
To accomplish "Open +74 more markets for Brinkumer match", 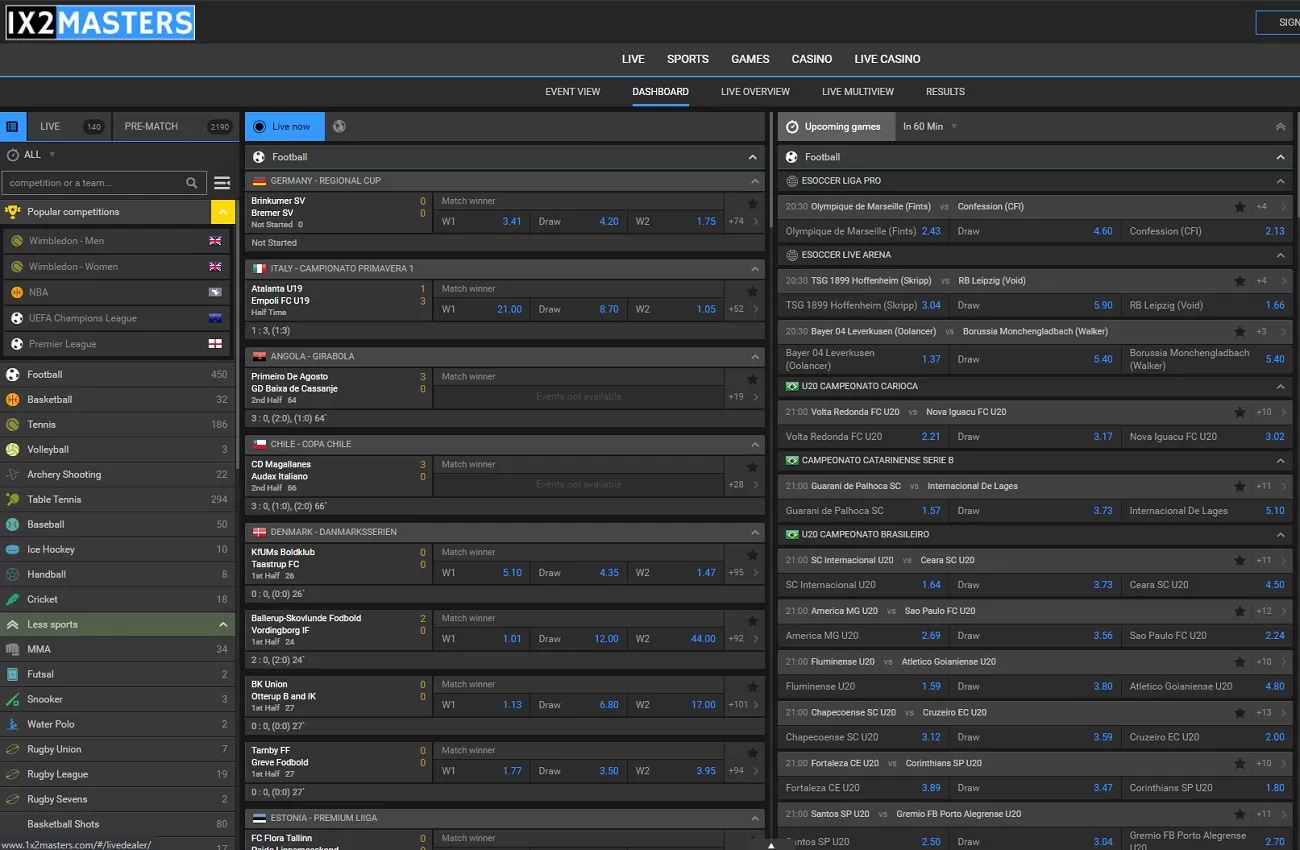I will 741,222.
